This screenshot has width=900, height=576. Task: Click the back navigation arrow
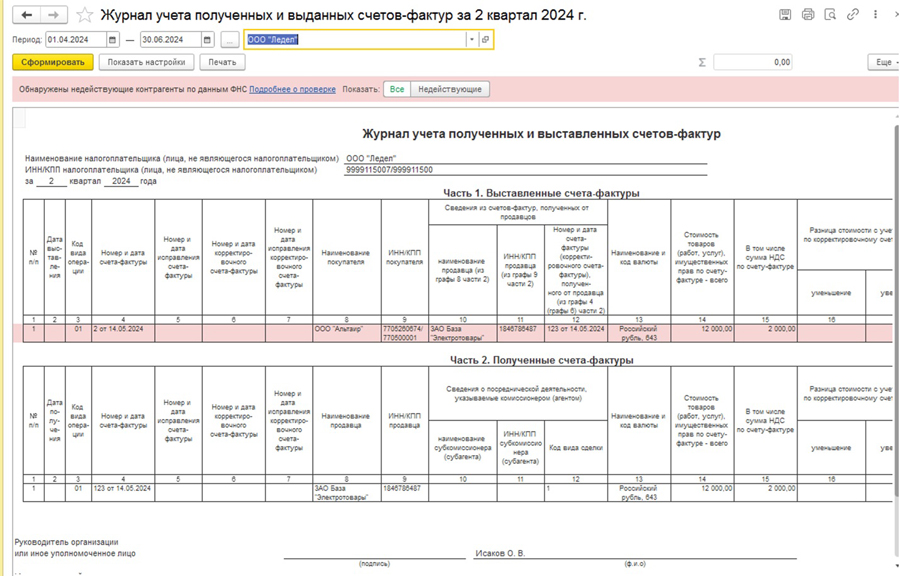(27, 15)
